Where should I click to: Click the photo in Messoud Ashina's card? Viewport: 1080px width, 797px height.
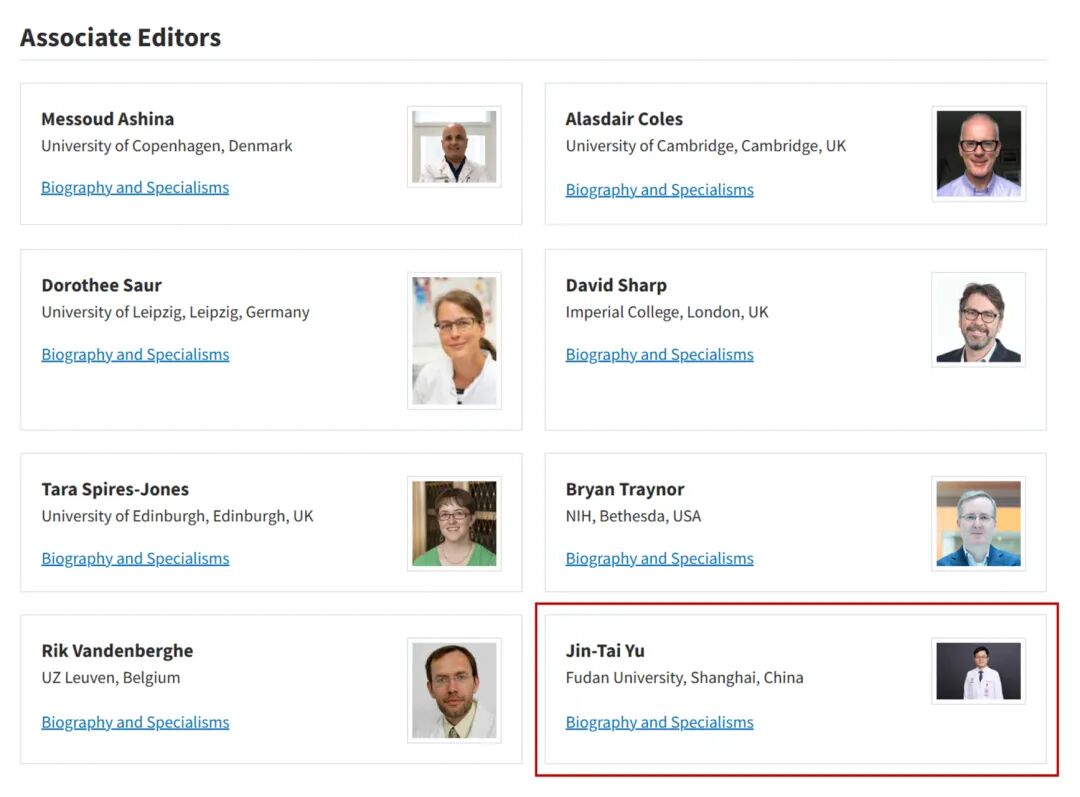click(454, 147)
